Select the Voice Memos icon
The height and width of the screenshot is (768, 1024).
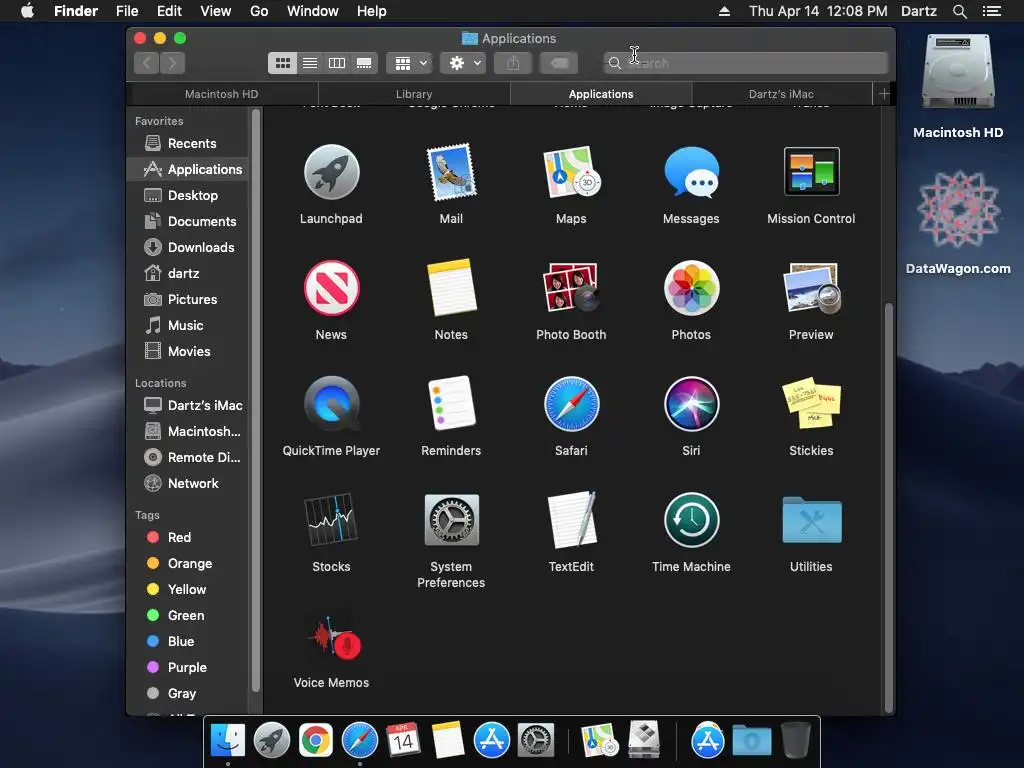(336, 637)
